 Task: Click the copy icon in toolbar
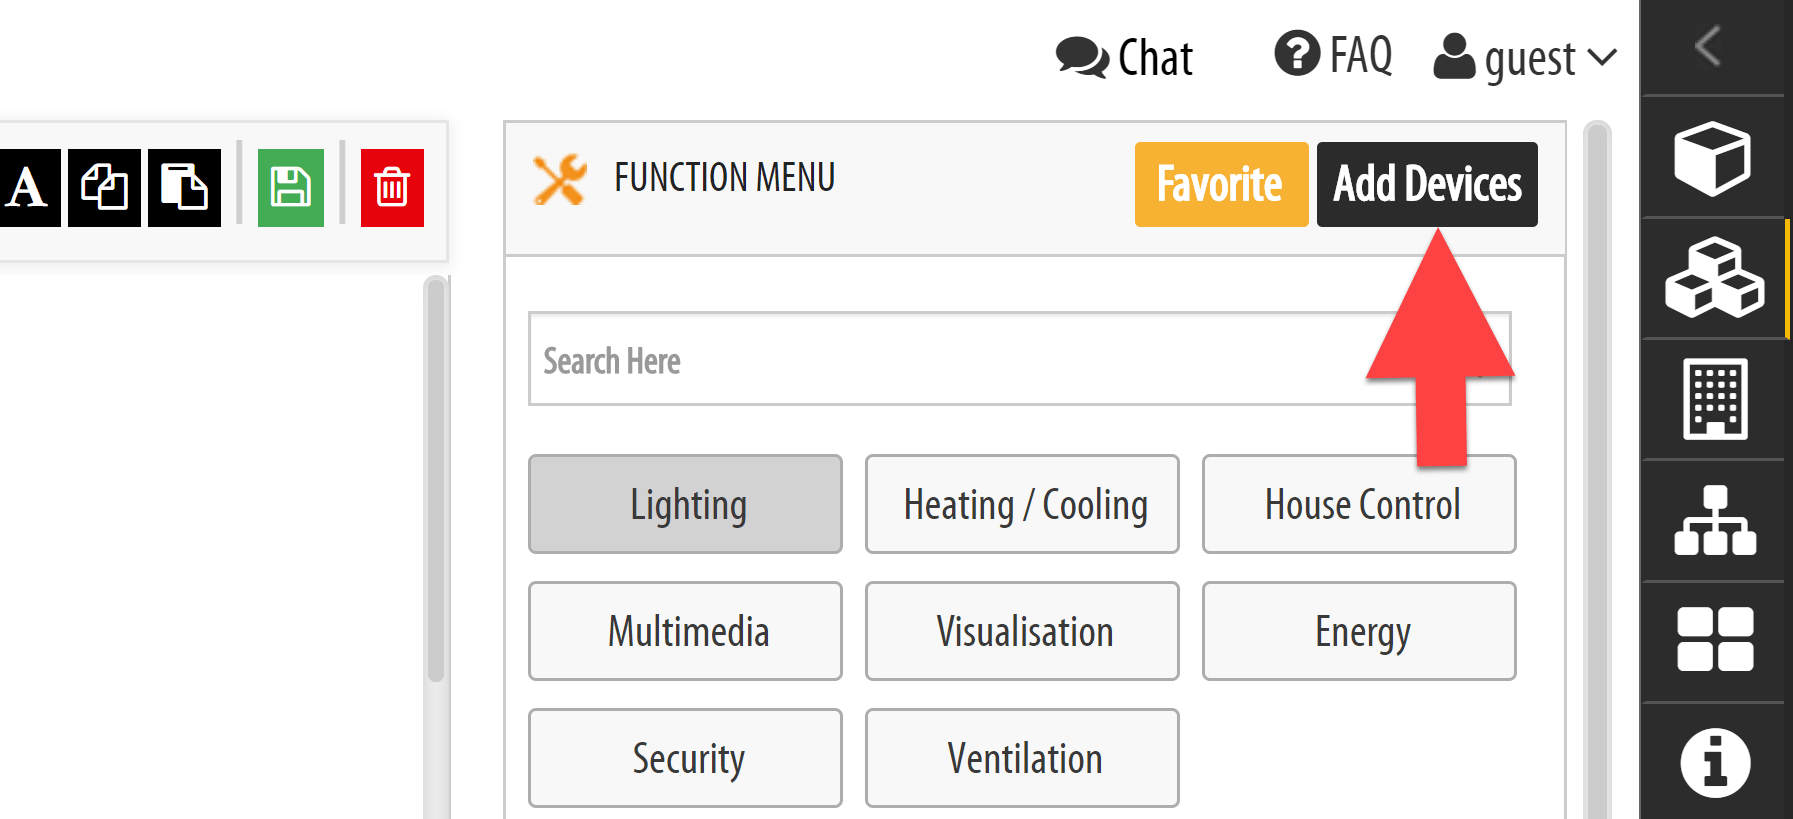(x=105, y=188)
